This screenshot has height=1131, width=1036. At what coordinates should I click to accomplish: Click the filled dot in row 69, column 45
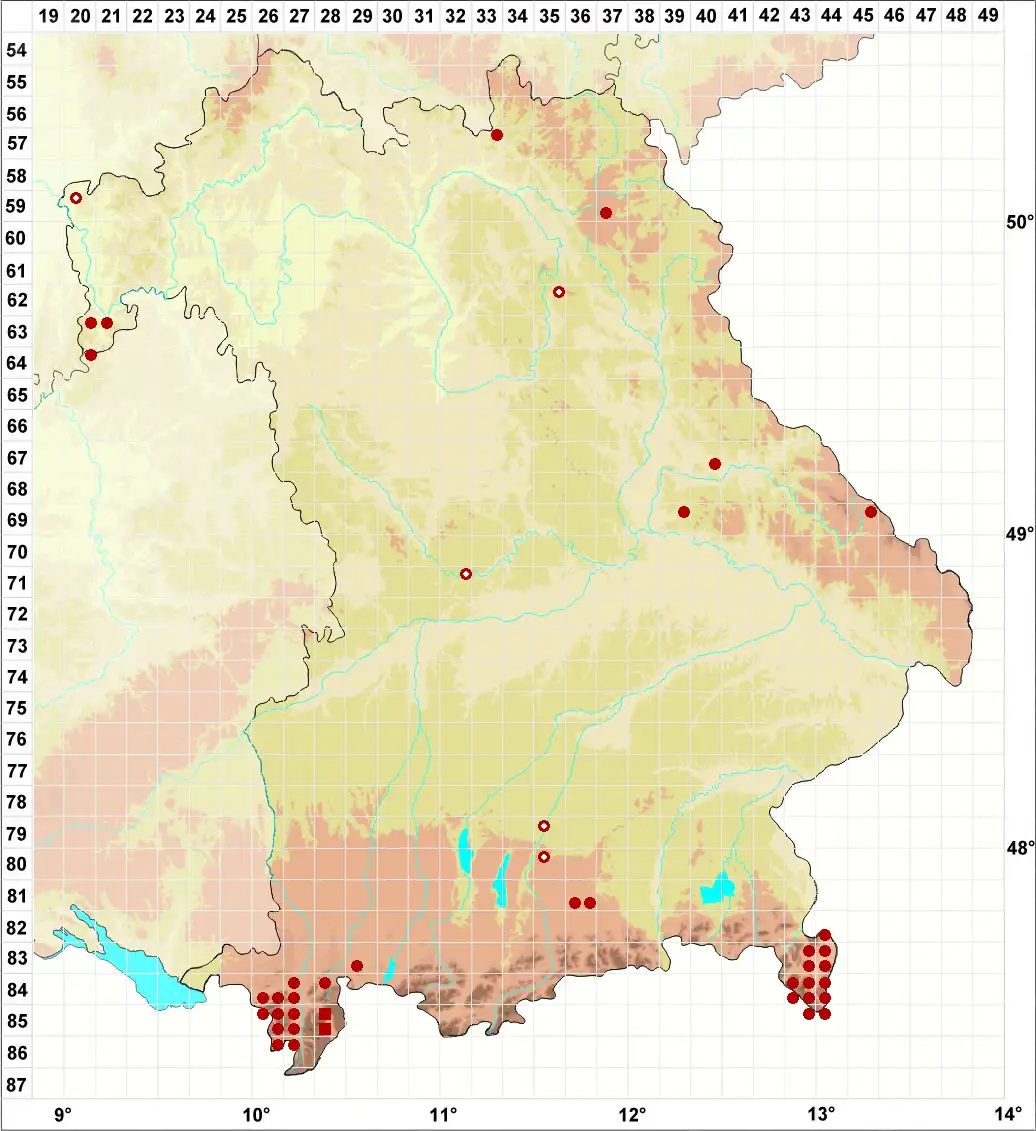coord(871,511)
